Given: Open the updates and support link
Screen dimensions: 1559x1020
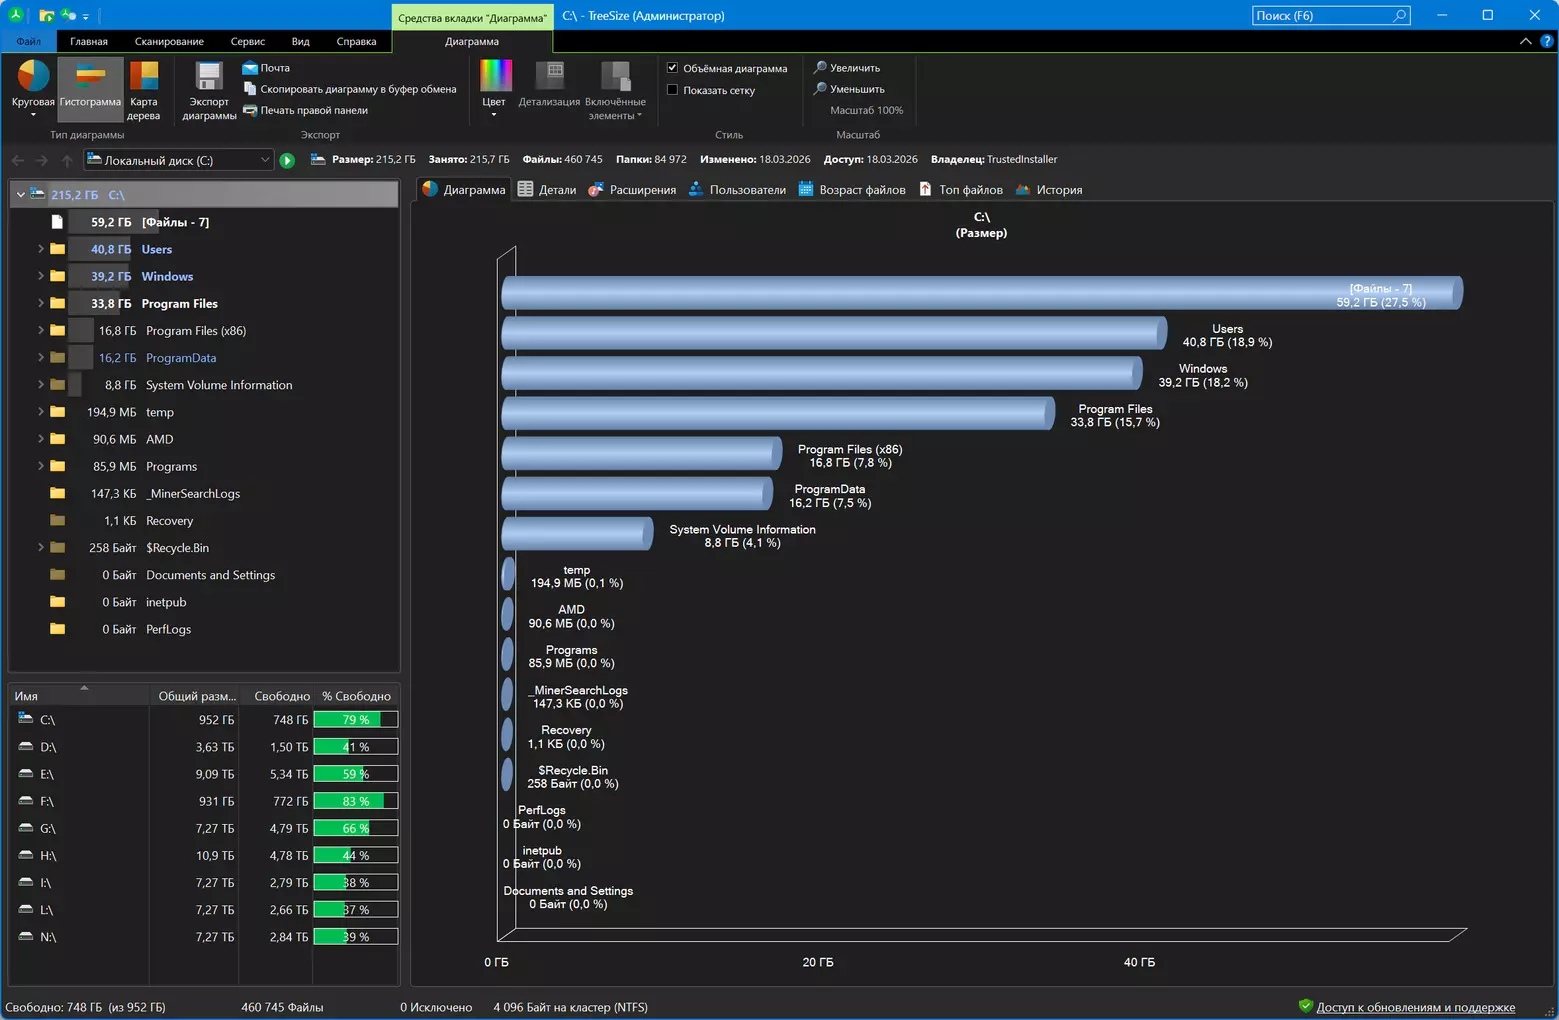Looking at the screenshot, I should click(x=1414, y=1007).
